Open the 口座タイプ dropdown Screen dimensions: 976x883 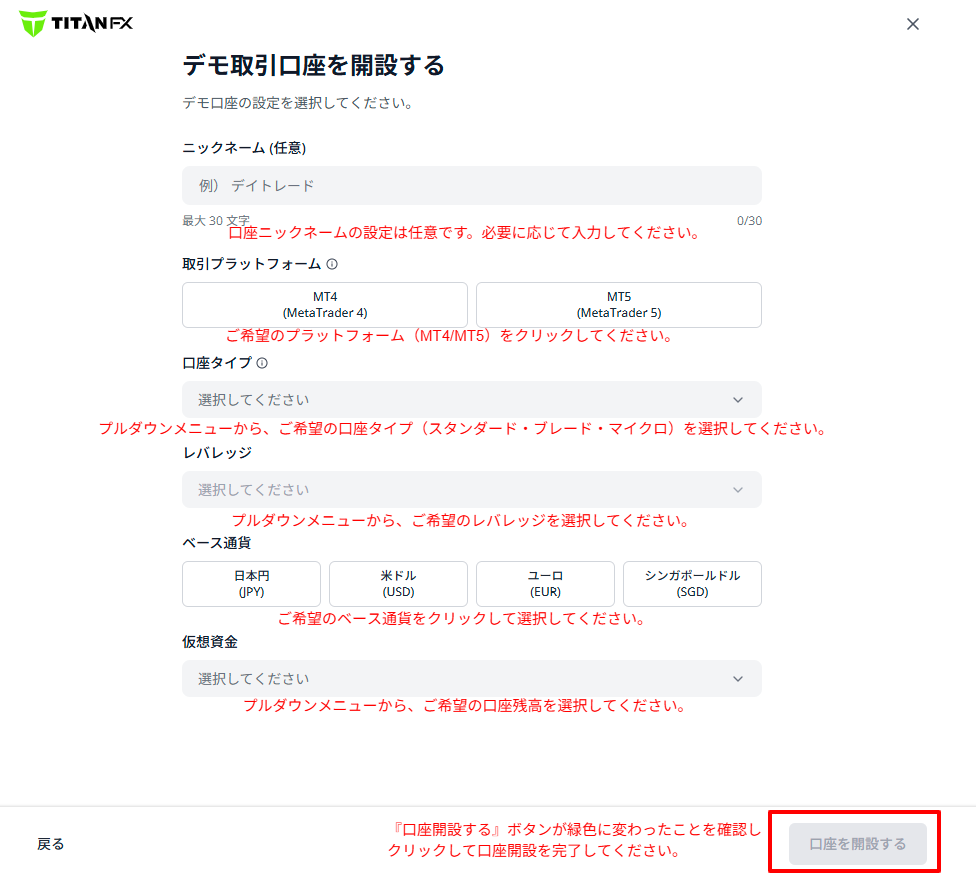click(472, 399)
